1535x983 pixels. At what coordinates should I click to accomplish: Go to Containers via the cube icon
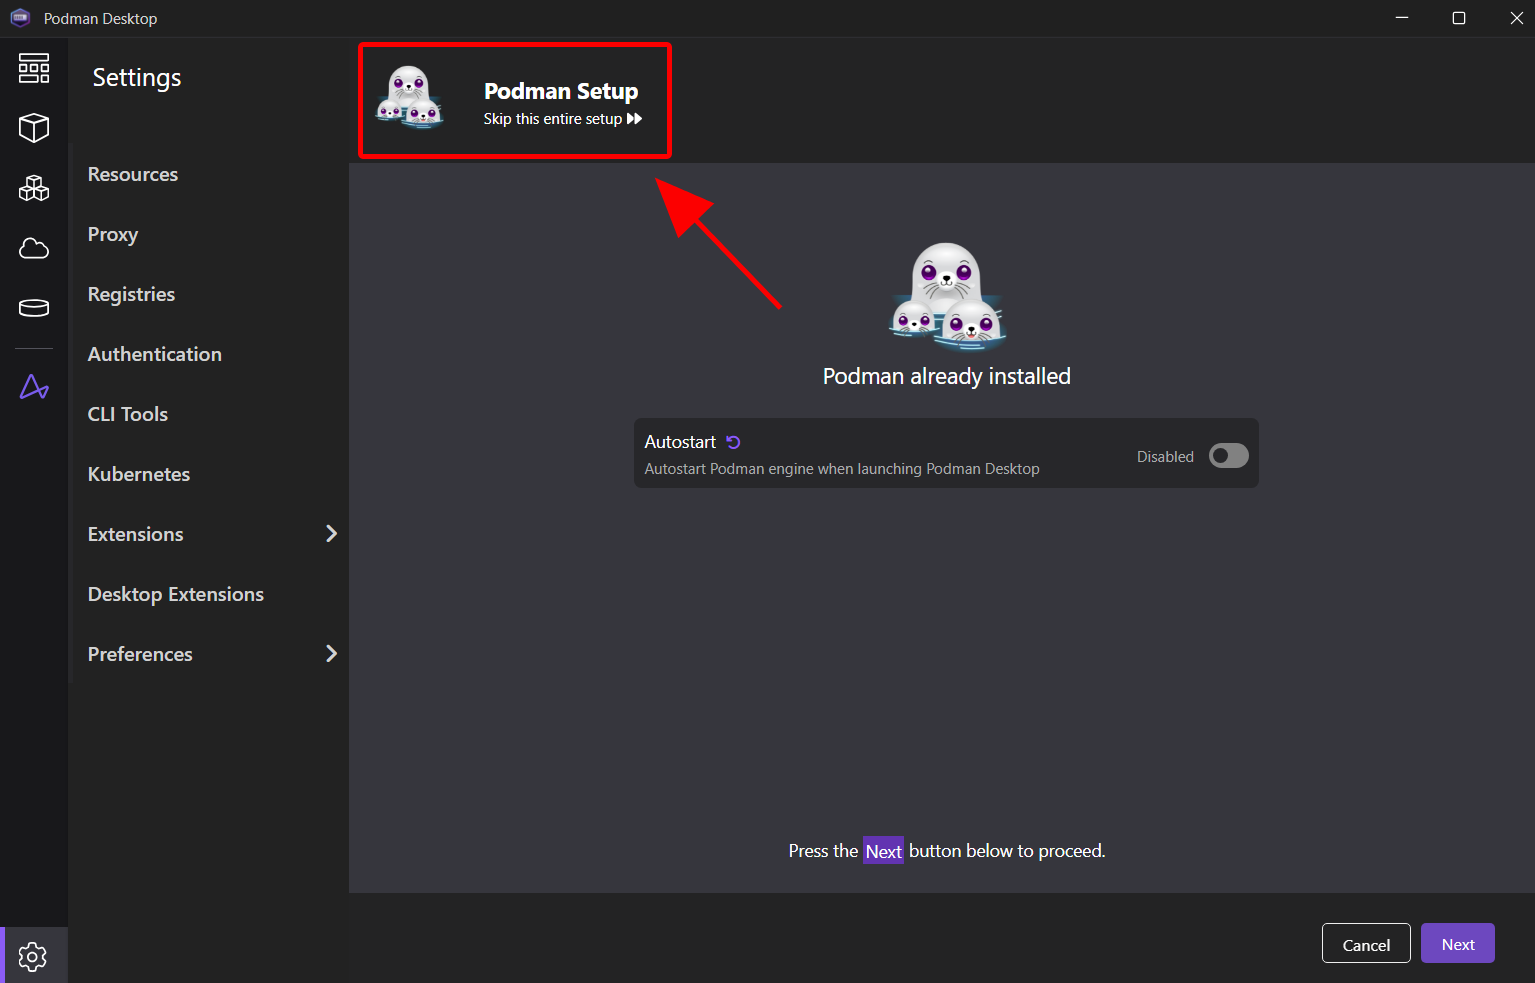pos(34,128)
